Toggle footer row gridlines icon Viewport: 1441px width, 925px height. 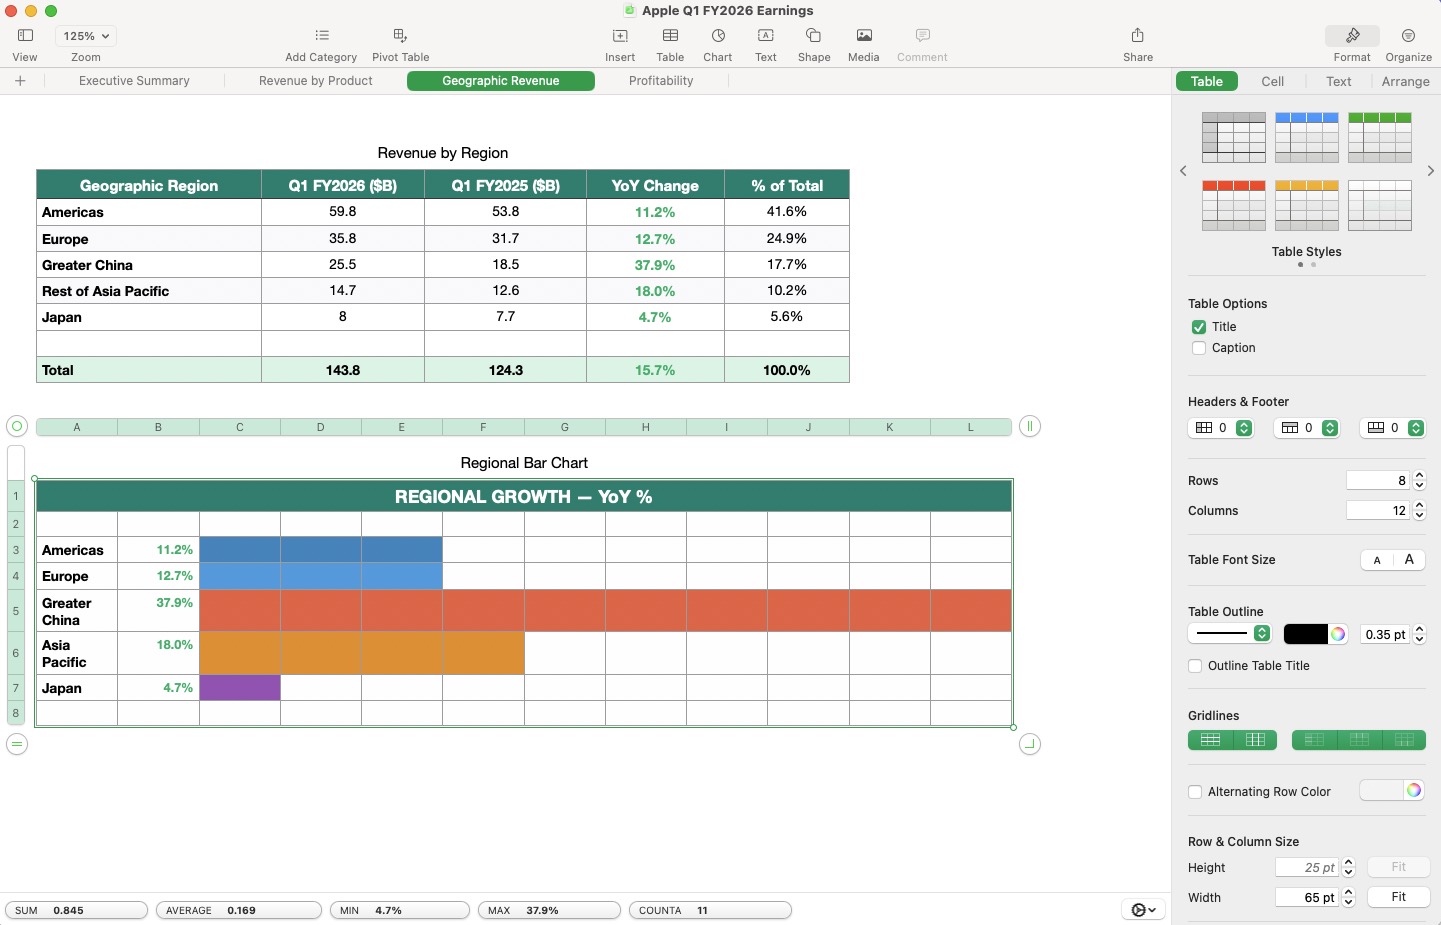coord(1404,740)
